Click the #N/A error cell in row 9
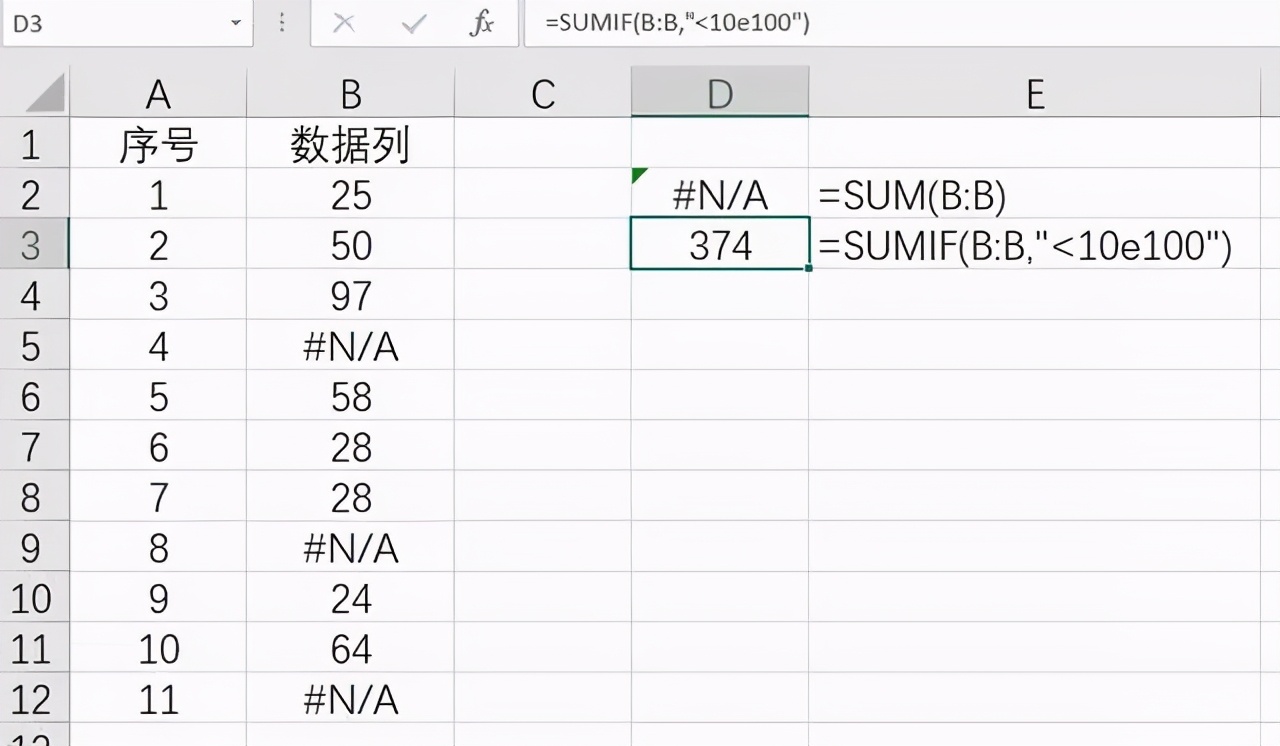1280x746 pixels. pyautogui.click(x=351, y=548)
